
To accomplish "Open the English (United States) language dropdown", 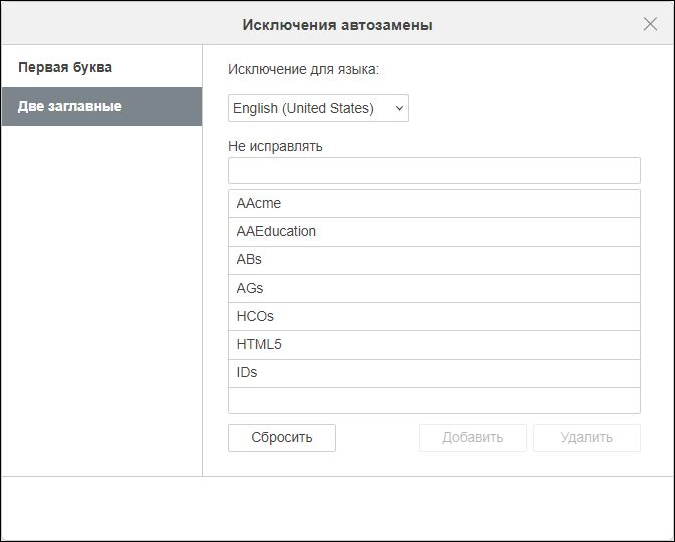I will coord(318,108).
